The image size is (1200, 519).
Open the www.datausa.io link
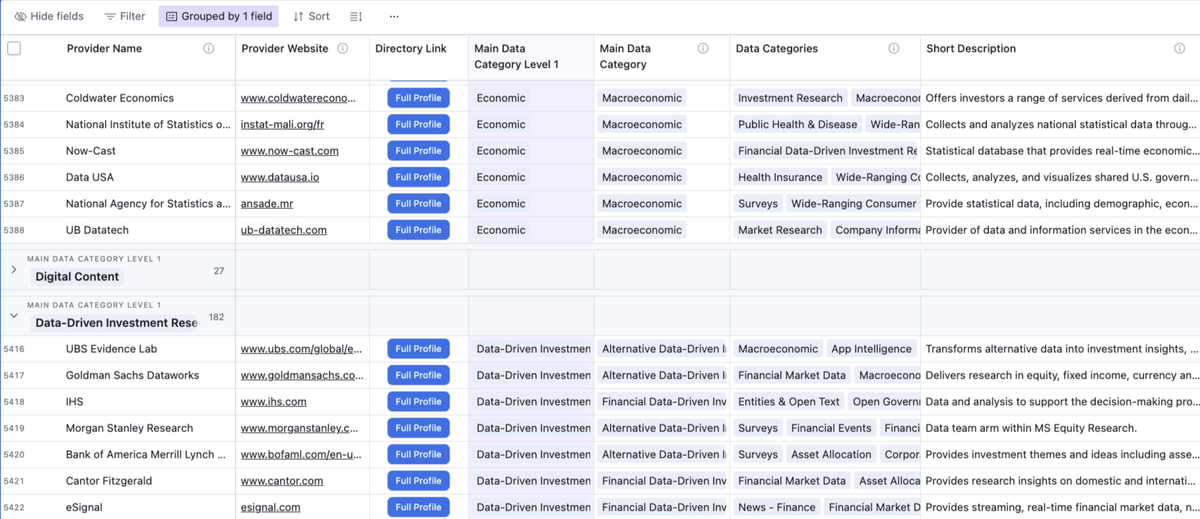coord(280,177)
